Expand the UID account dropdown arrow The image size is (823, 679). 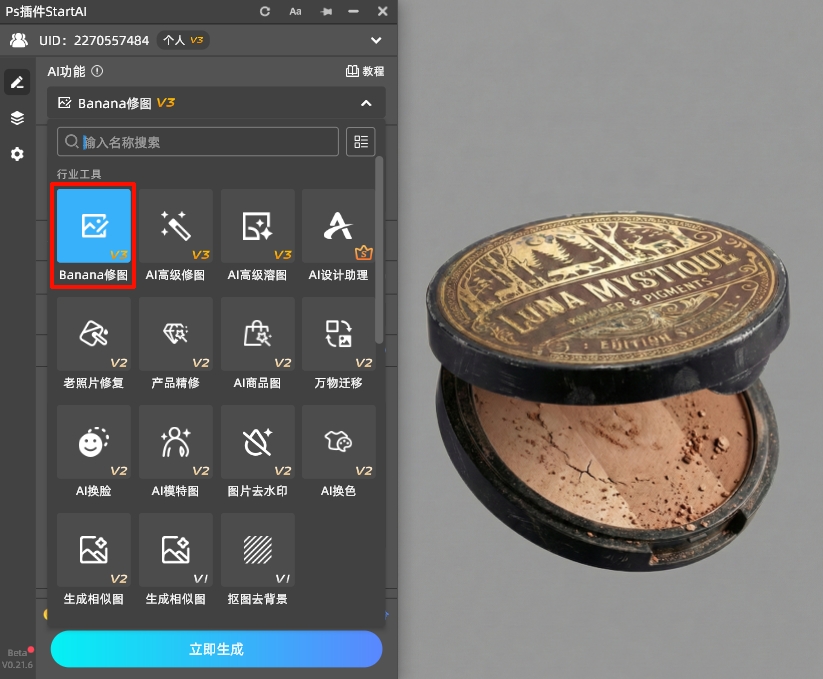[x=376, y=41]
